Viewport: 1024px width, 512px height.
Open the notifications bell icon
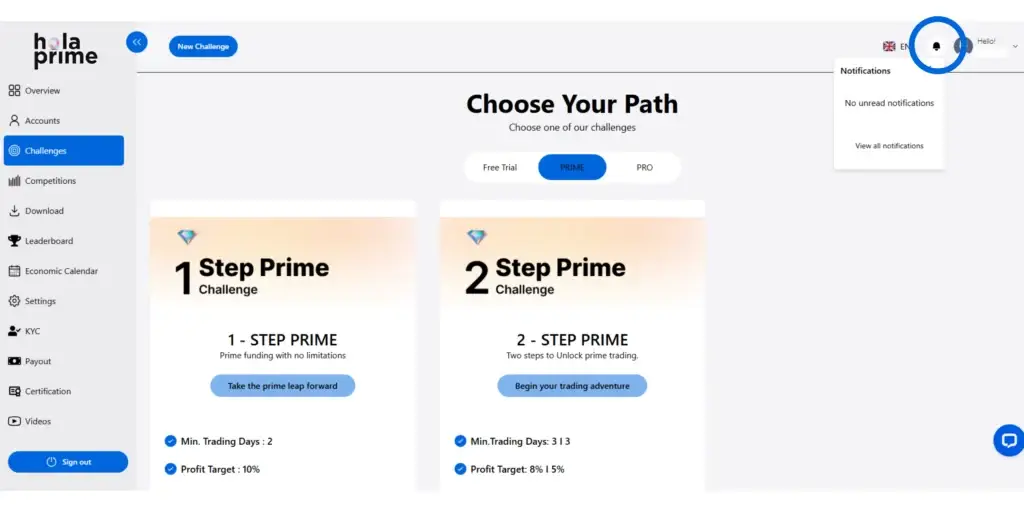936,46
